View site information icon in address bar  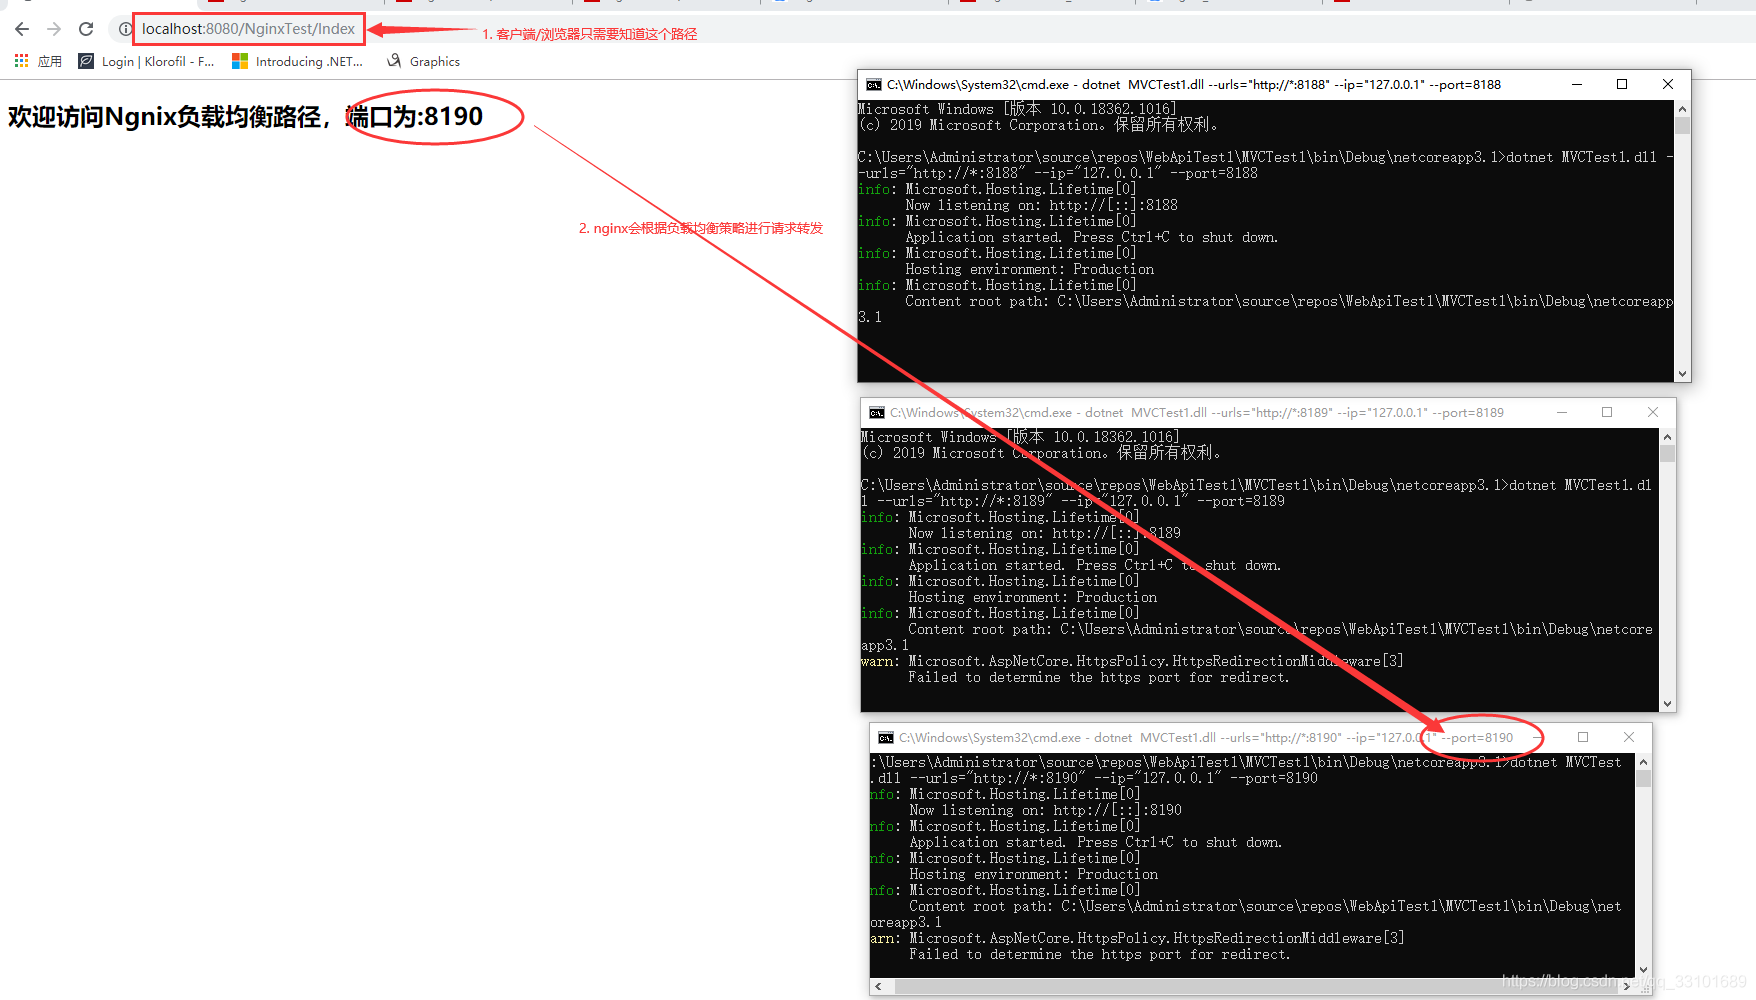click(x=125, y=29)
